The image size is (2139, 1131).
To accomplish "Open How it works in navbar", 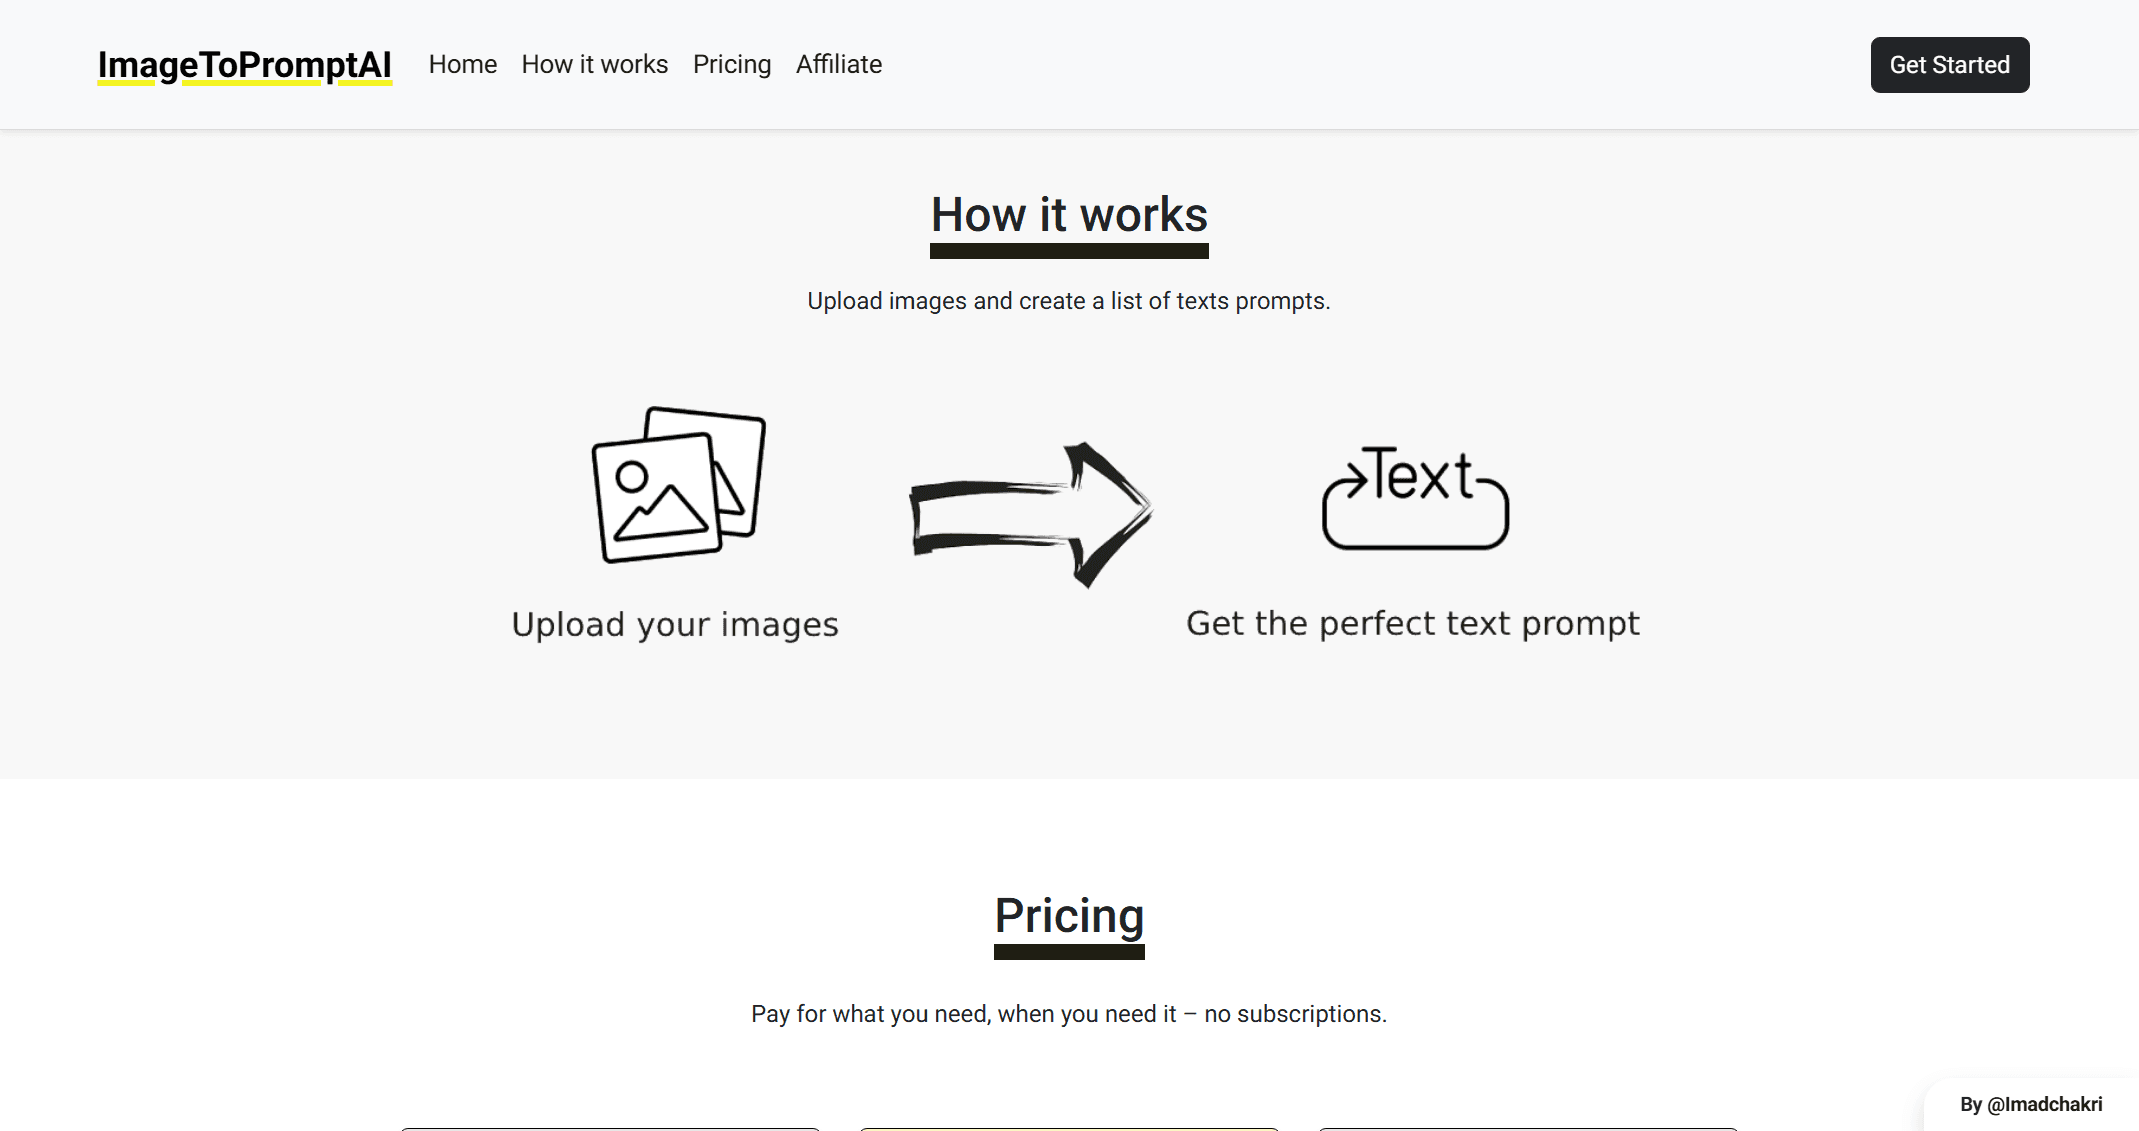I will tap(594, 65).
